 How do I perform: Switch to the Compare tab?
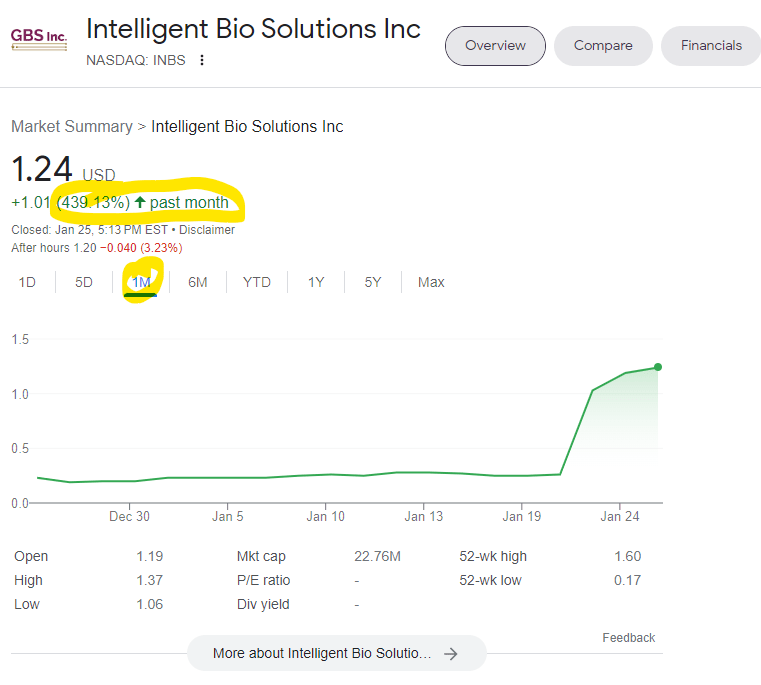[x=603, y=46]
